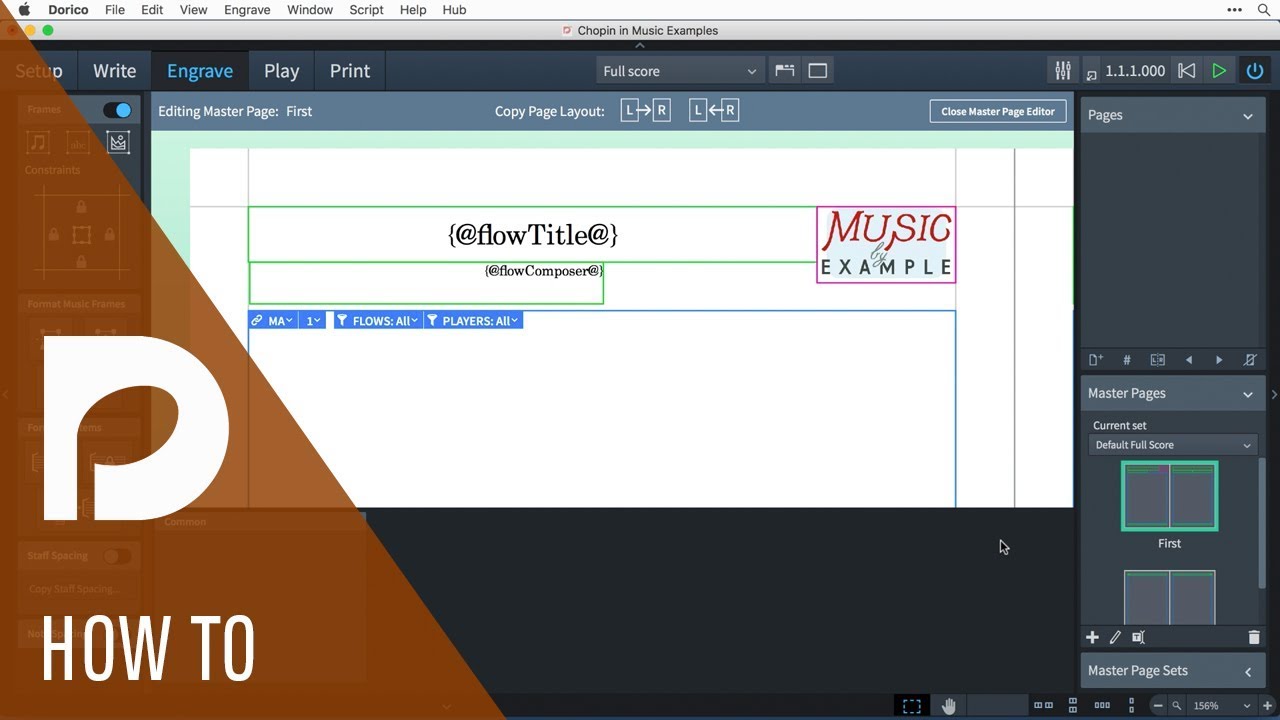Switch to spreads vertically view
1280x720 pixels.
1073,706
